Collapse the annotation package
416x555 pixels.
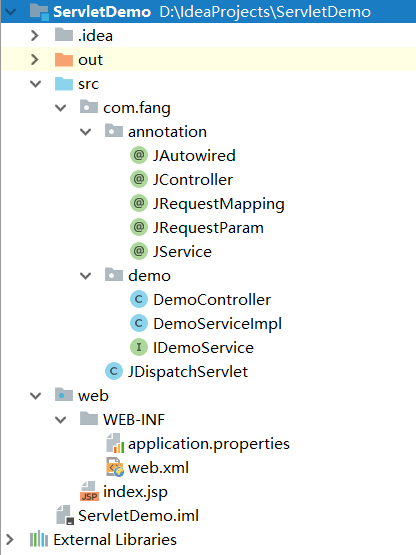tap(85, 132)
